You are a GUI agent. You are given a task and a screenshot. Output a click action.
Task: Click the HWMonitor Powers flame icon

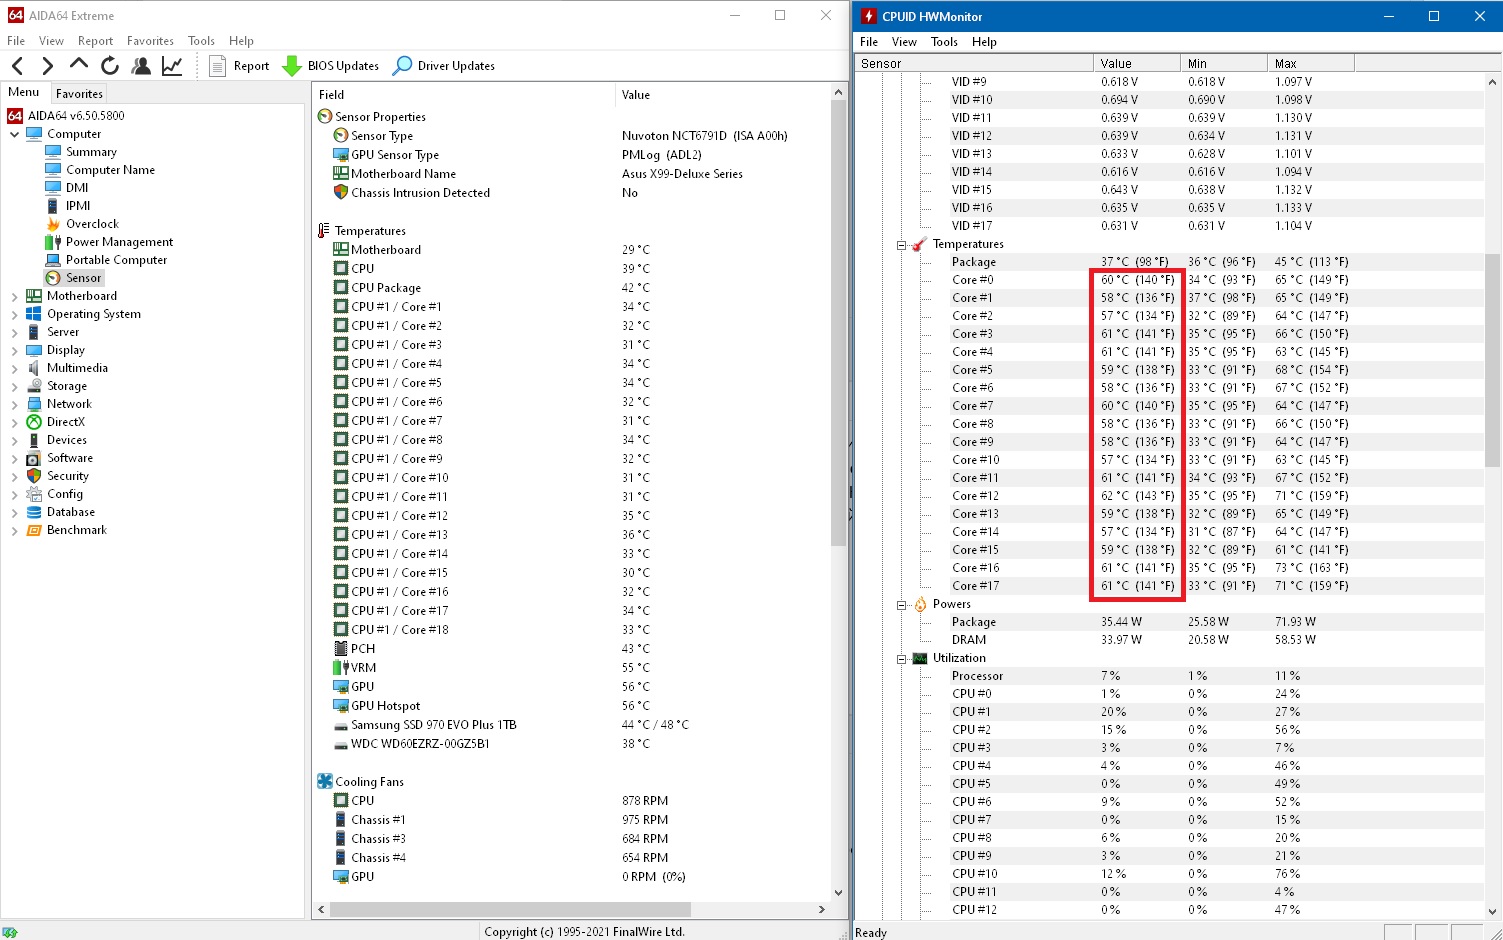tap(920, 604)
